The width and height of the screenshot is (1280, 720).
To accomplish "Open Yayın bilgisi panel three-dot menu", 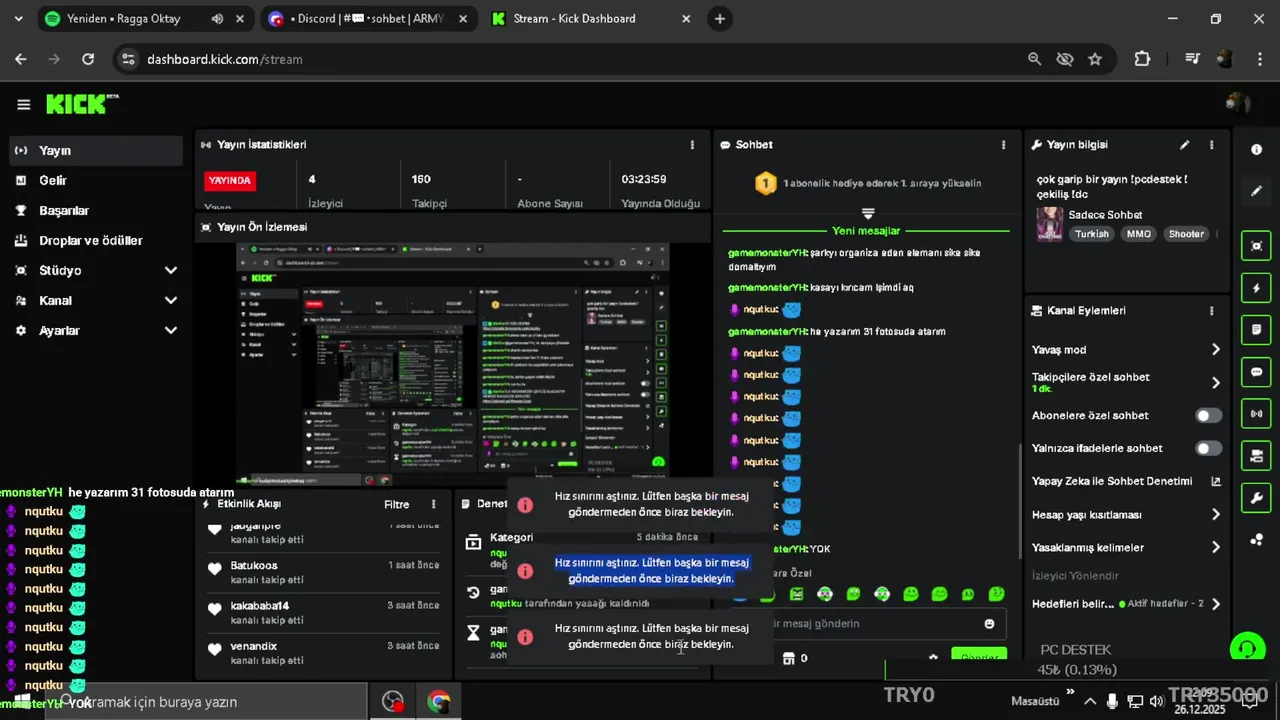I will [1212, 145].
